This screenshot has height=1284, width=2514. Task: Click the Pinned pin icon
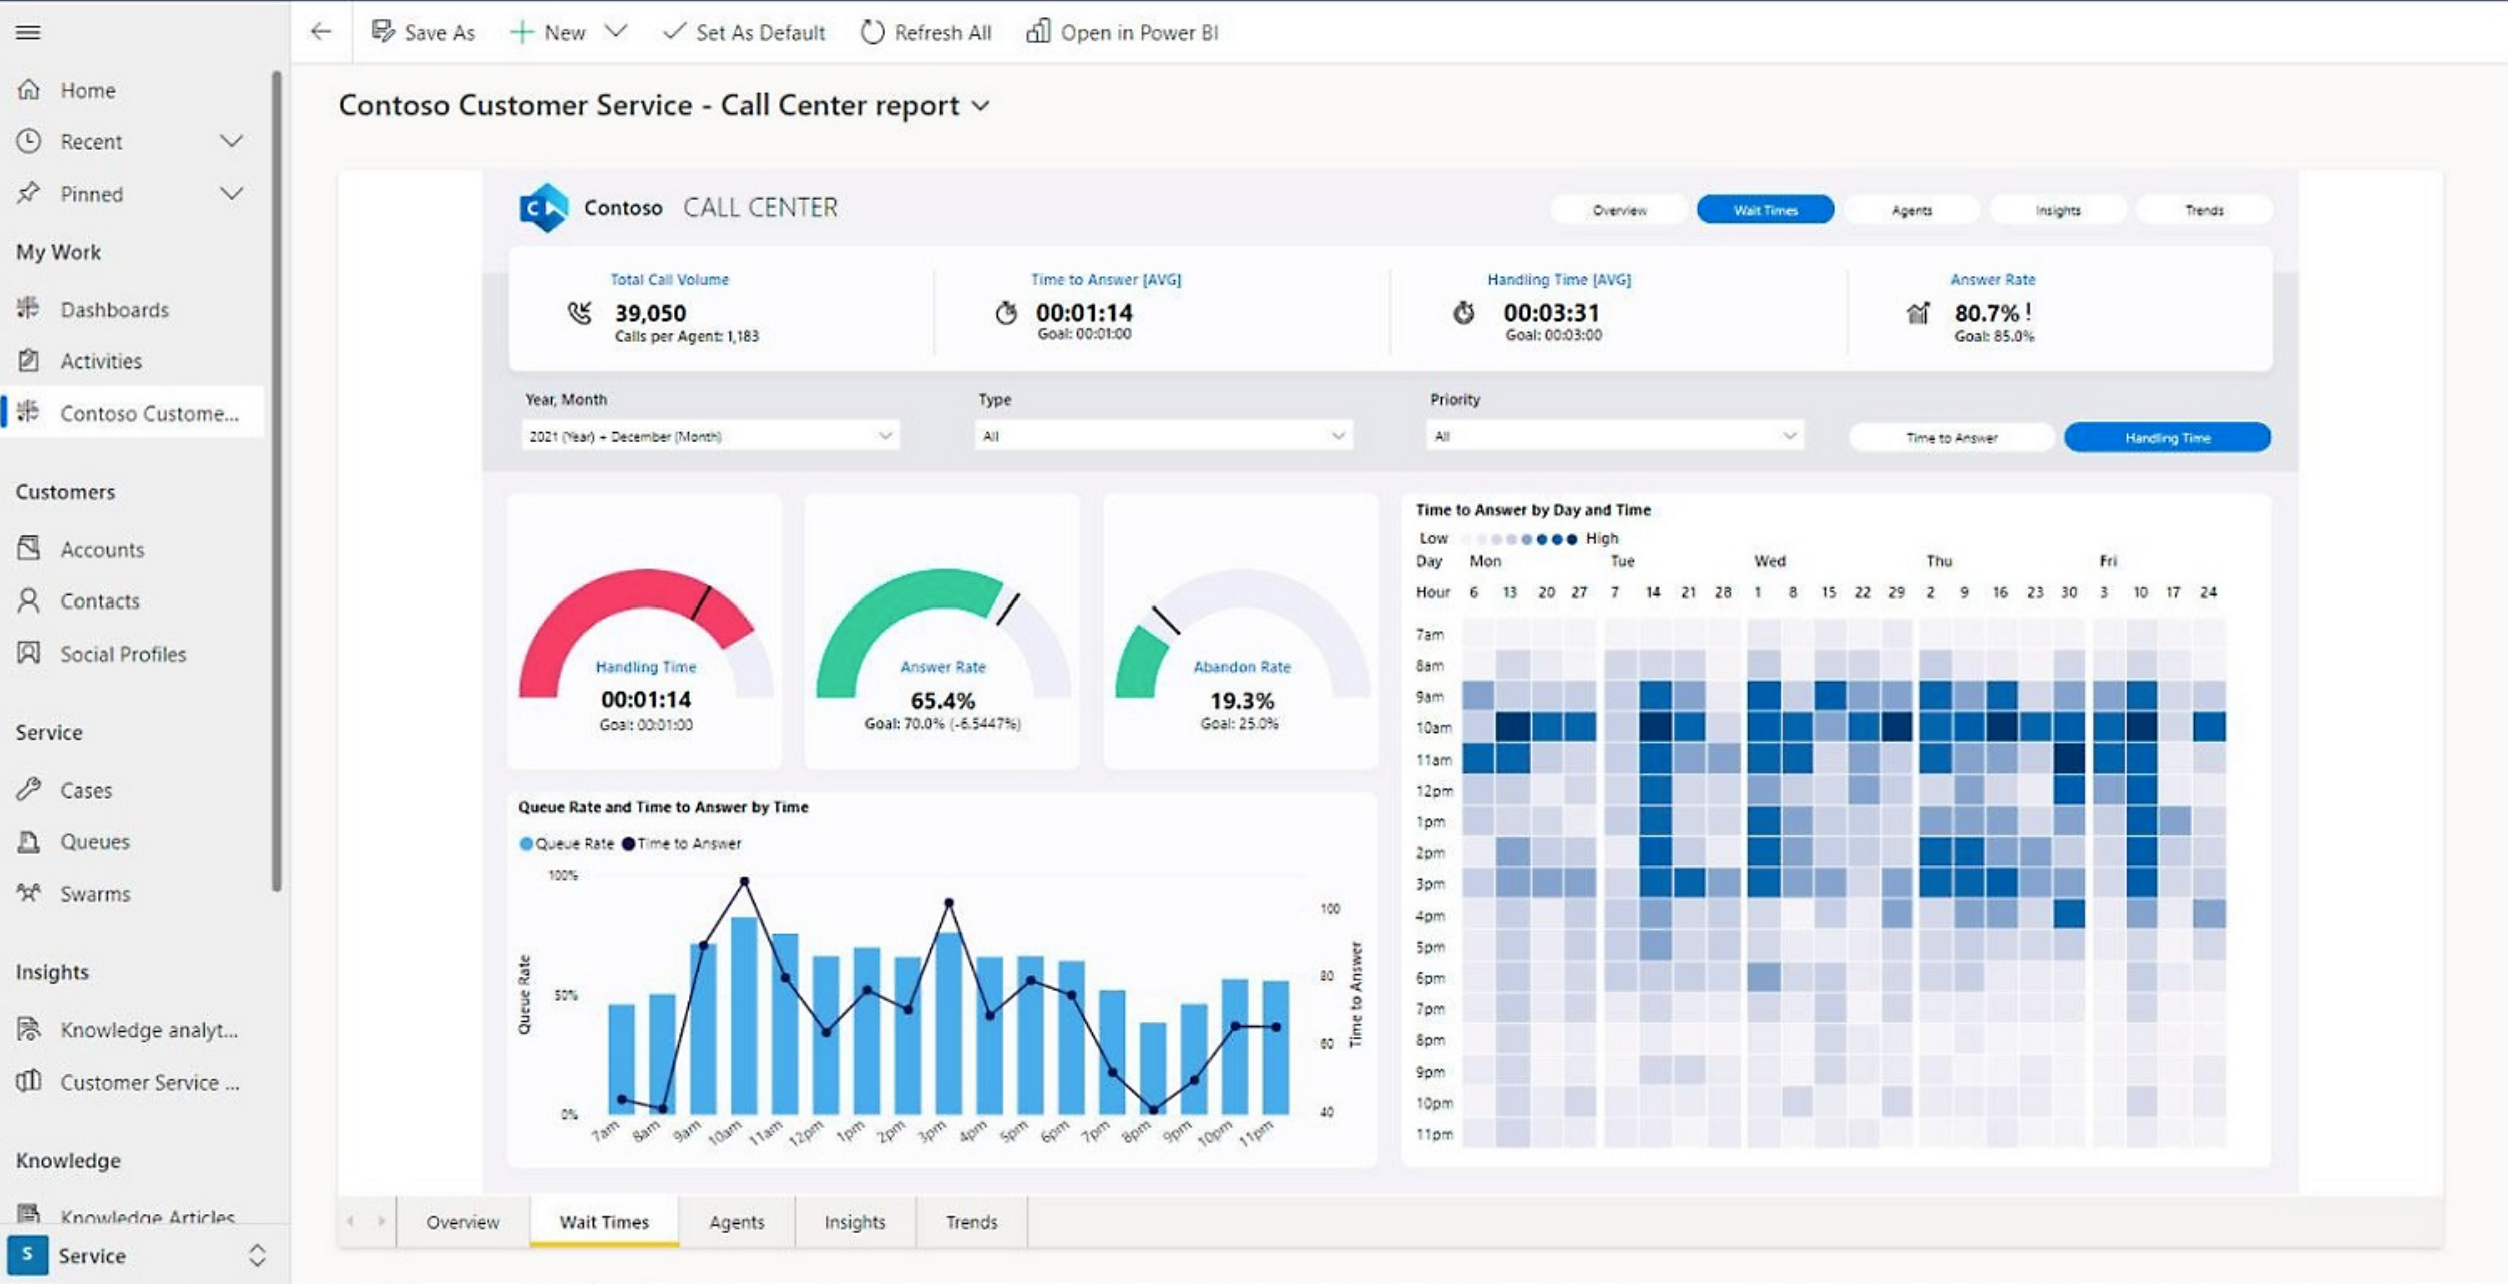[29, 193]
